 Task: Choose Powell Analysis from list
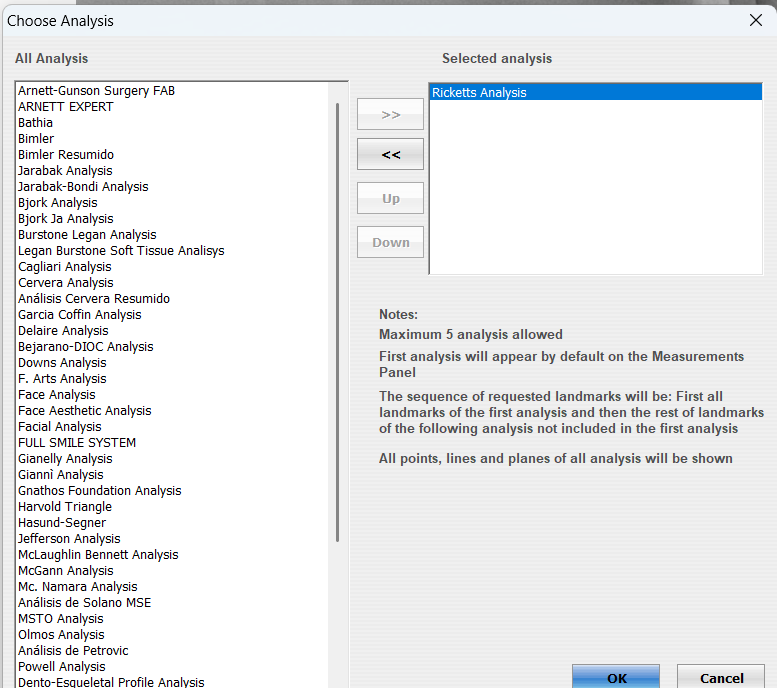[x=62, y=666]
